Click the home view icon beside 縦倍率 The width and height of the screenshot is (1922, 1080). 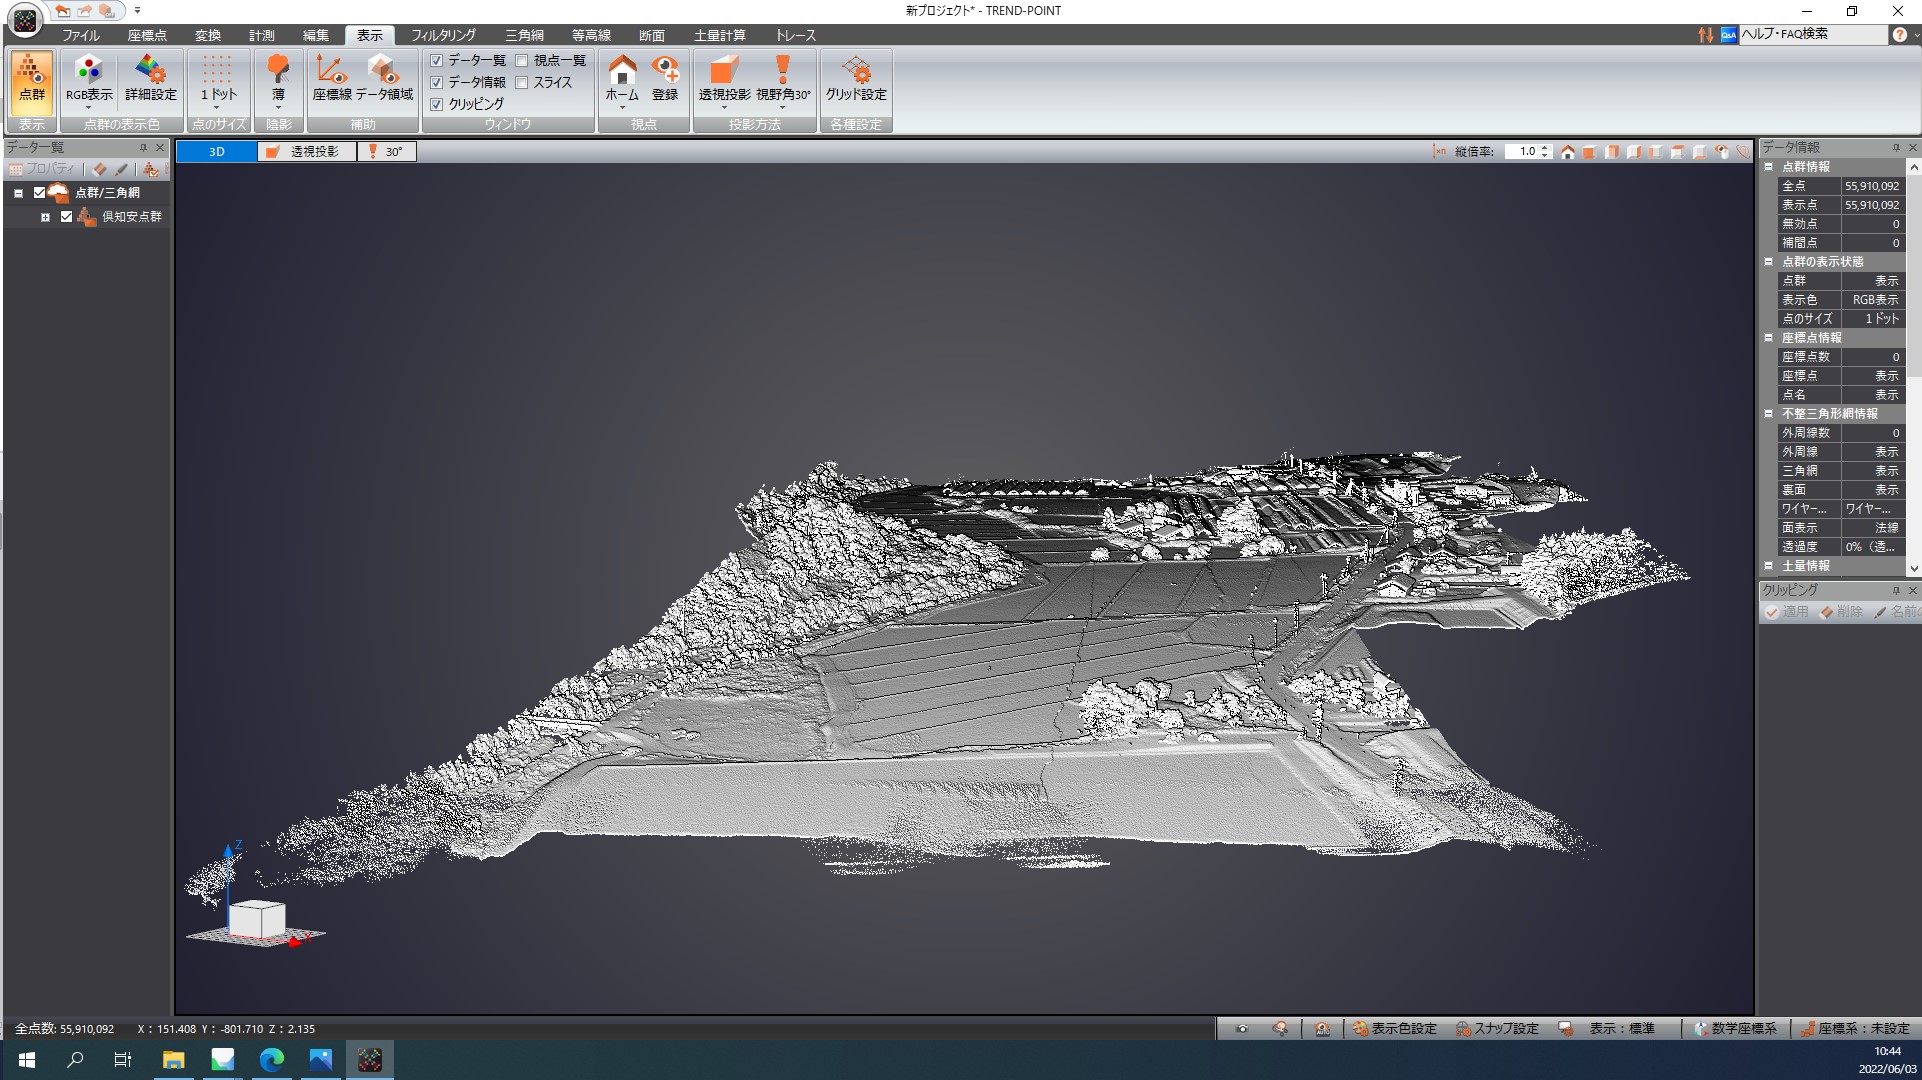coord(1567,152)
